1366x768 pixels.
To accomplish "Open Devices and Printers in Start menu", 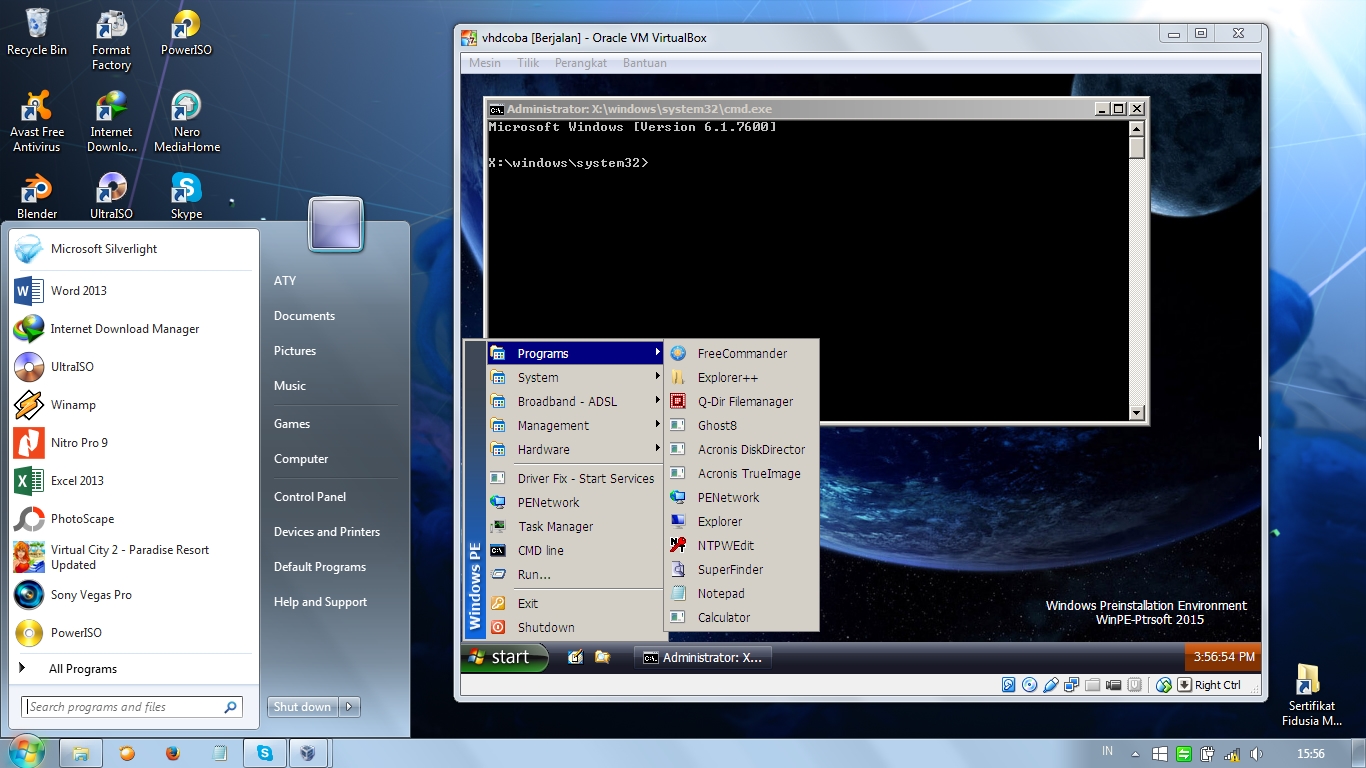I will click(x=327, y=532).
